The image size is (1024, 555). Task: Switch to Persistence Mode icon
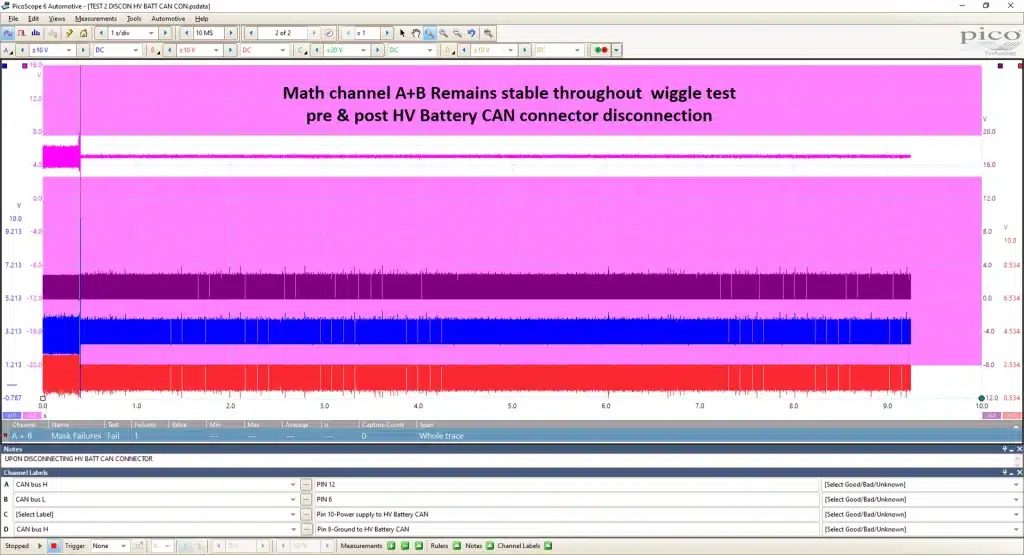22,33
